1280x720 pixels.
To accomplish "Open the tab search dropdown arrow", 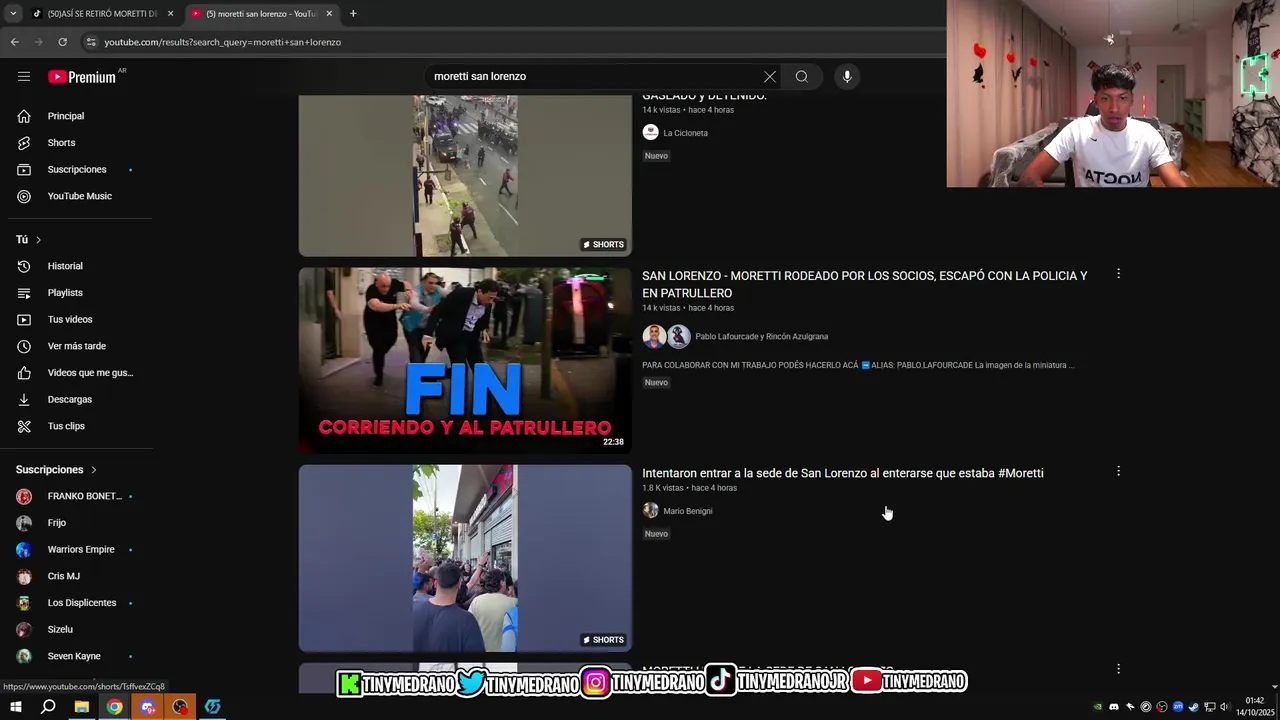I will pyautogui.click(x=13, y=14).
